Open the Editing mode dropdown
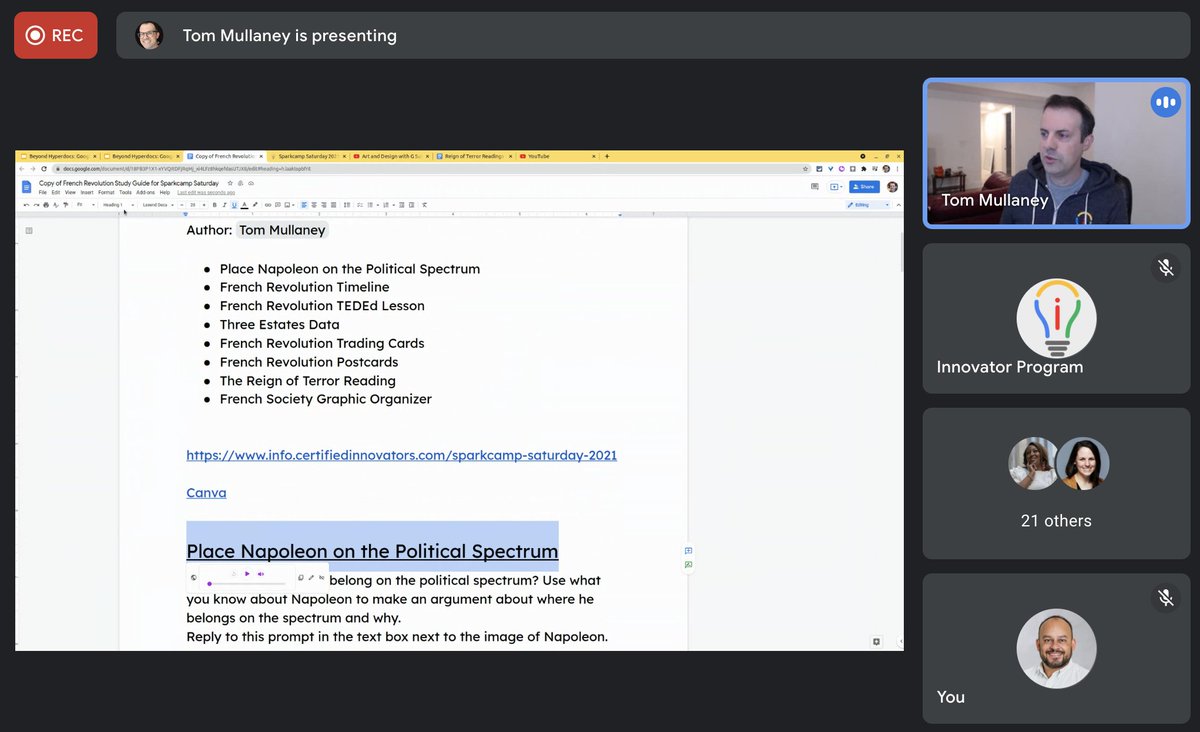Viewport: 1200px width, 732px height. (868, 205)
